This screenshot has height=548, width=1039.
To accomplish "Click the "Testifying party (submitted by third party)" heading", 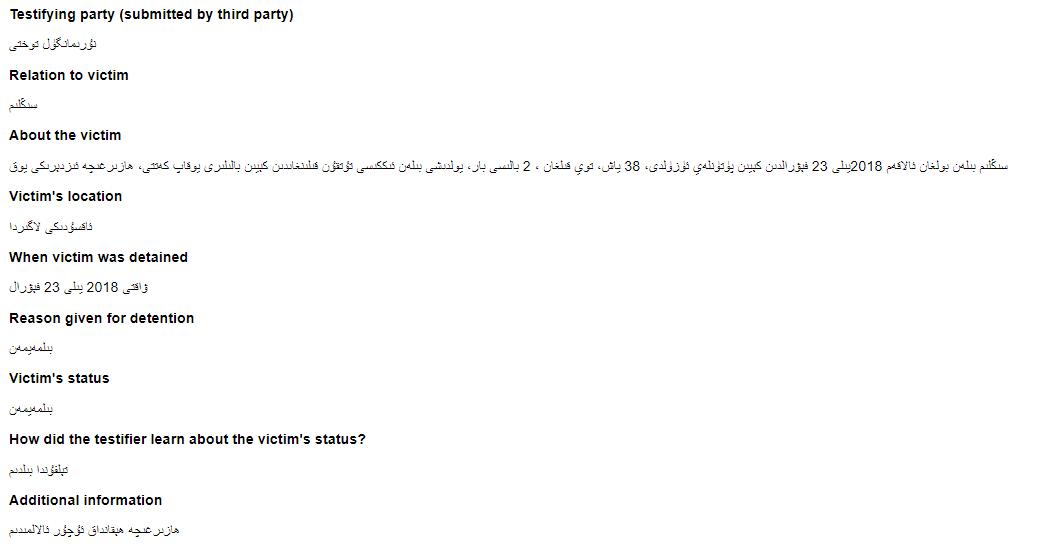I will coord(151,15).
